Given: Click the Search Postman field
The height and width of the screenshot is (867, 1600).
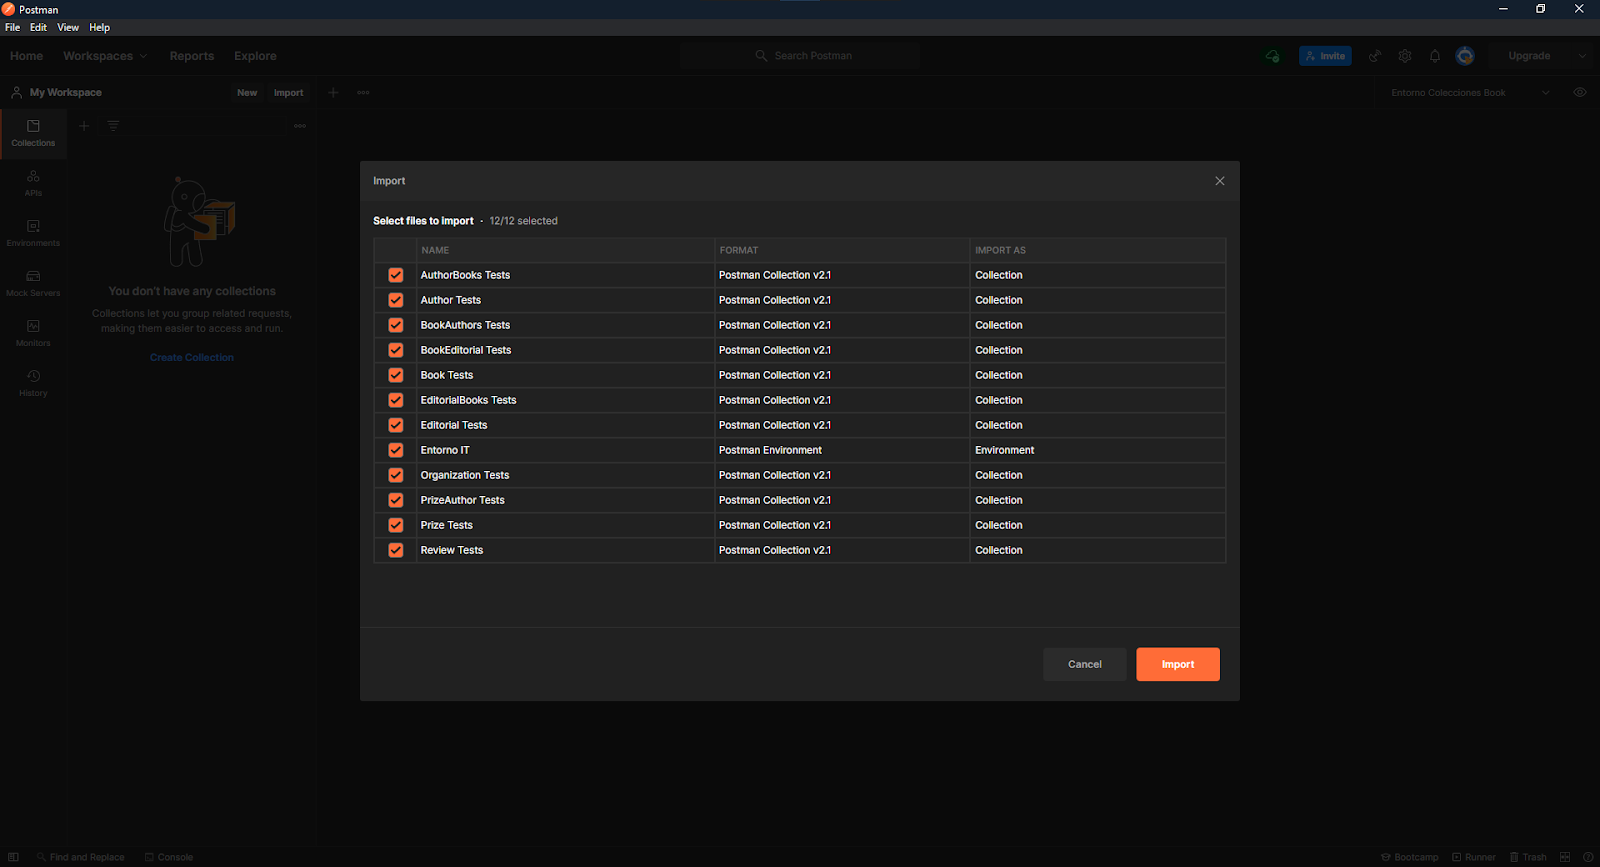Looking at the screenshot, I should point(800,56).
